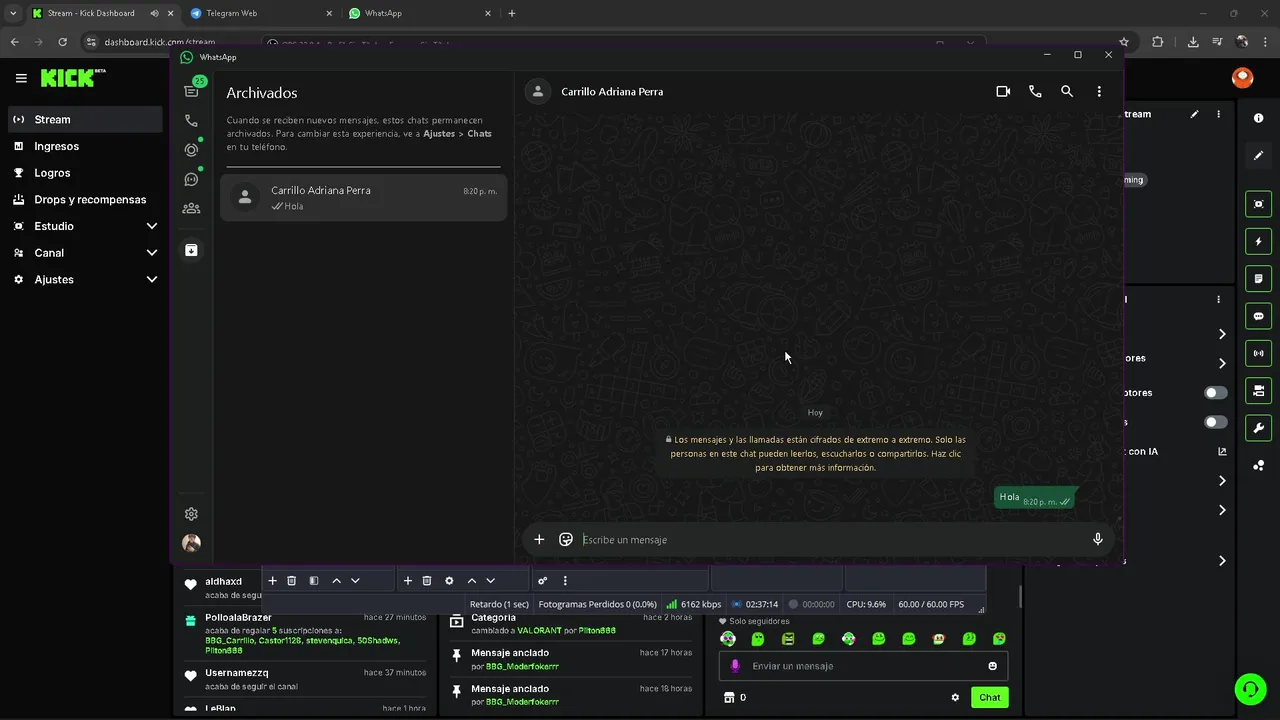Edit stream info pencil in stream panel

pos(1194,114)
